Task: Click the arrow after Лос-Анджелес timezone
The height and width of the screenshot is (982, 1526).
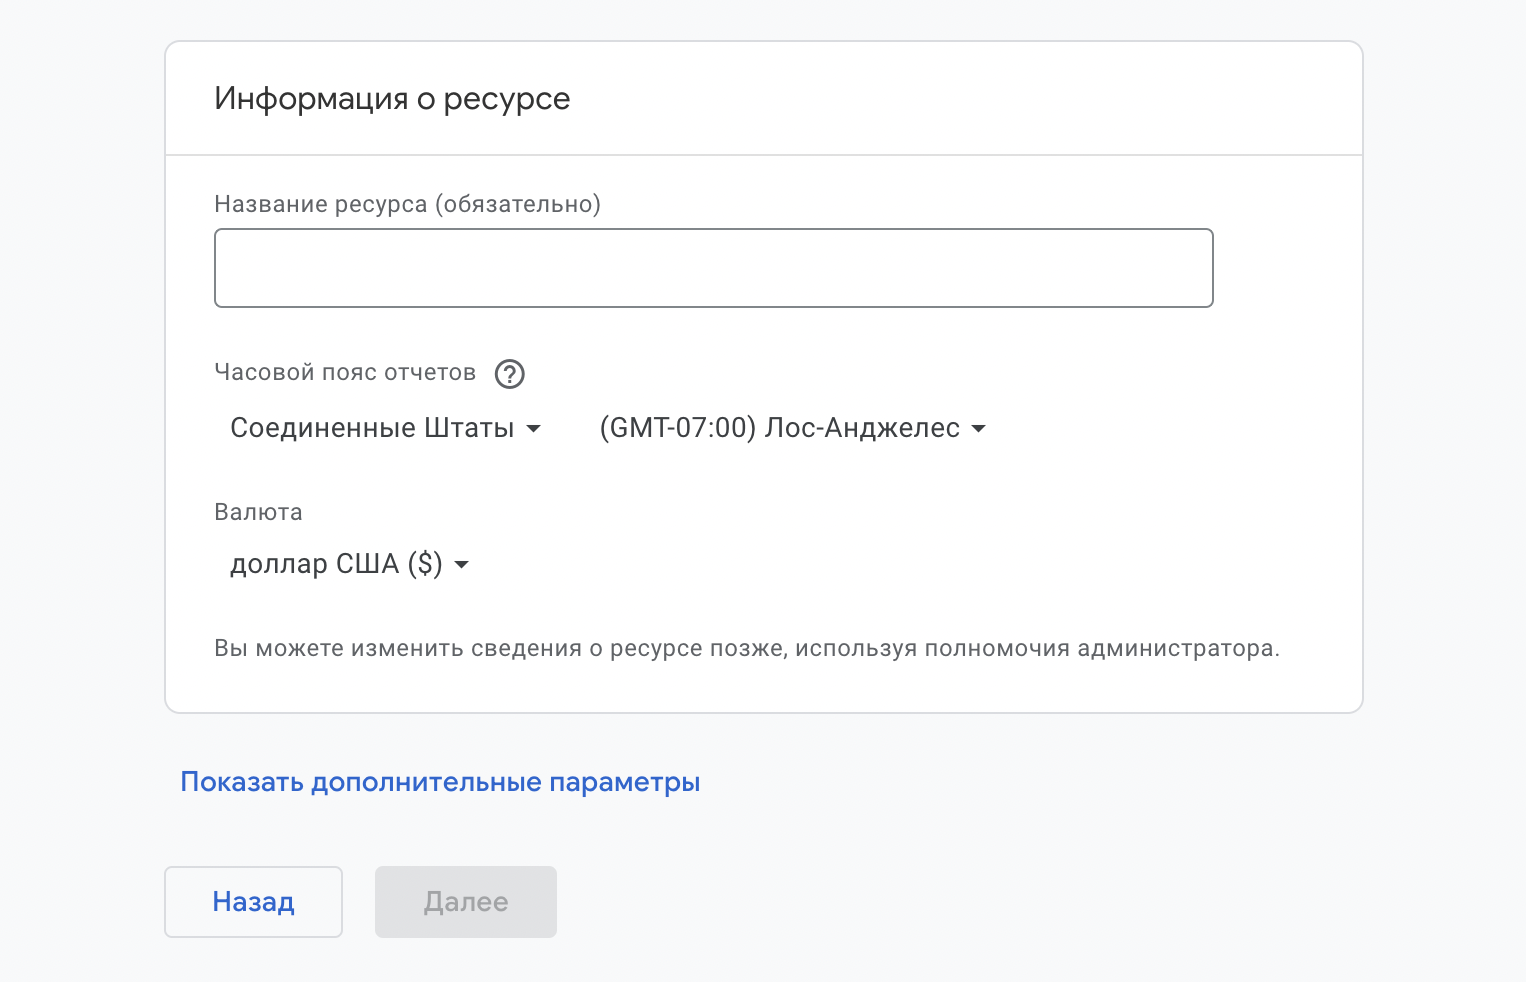Action: tap(979, 429)
